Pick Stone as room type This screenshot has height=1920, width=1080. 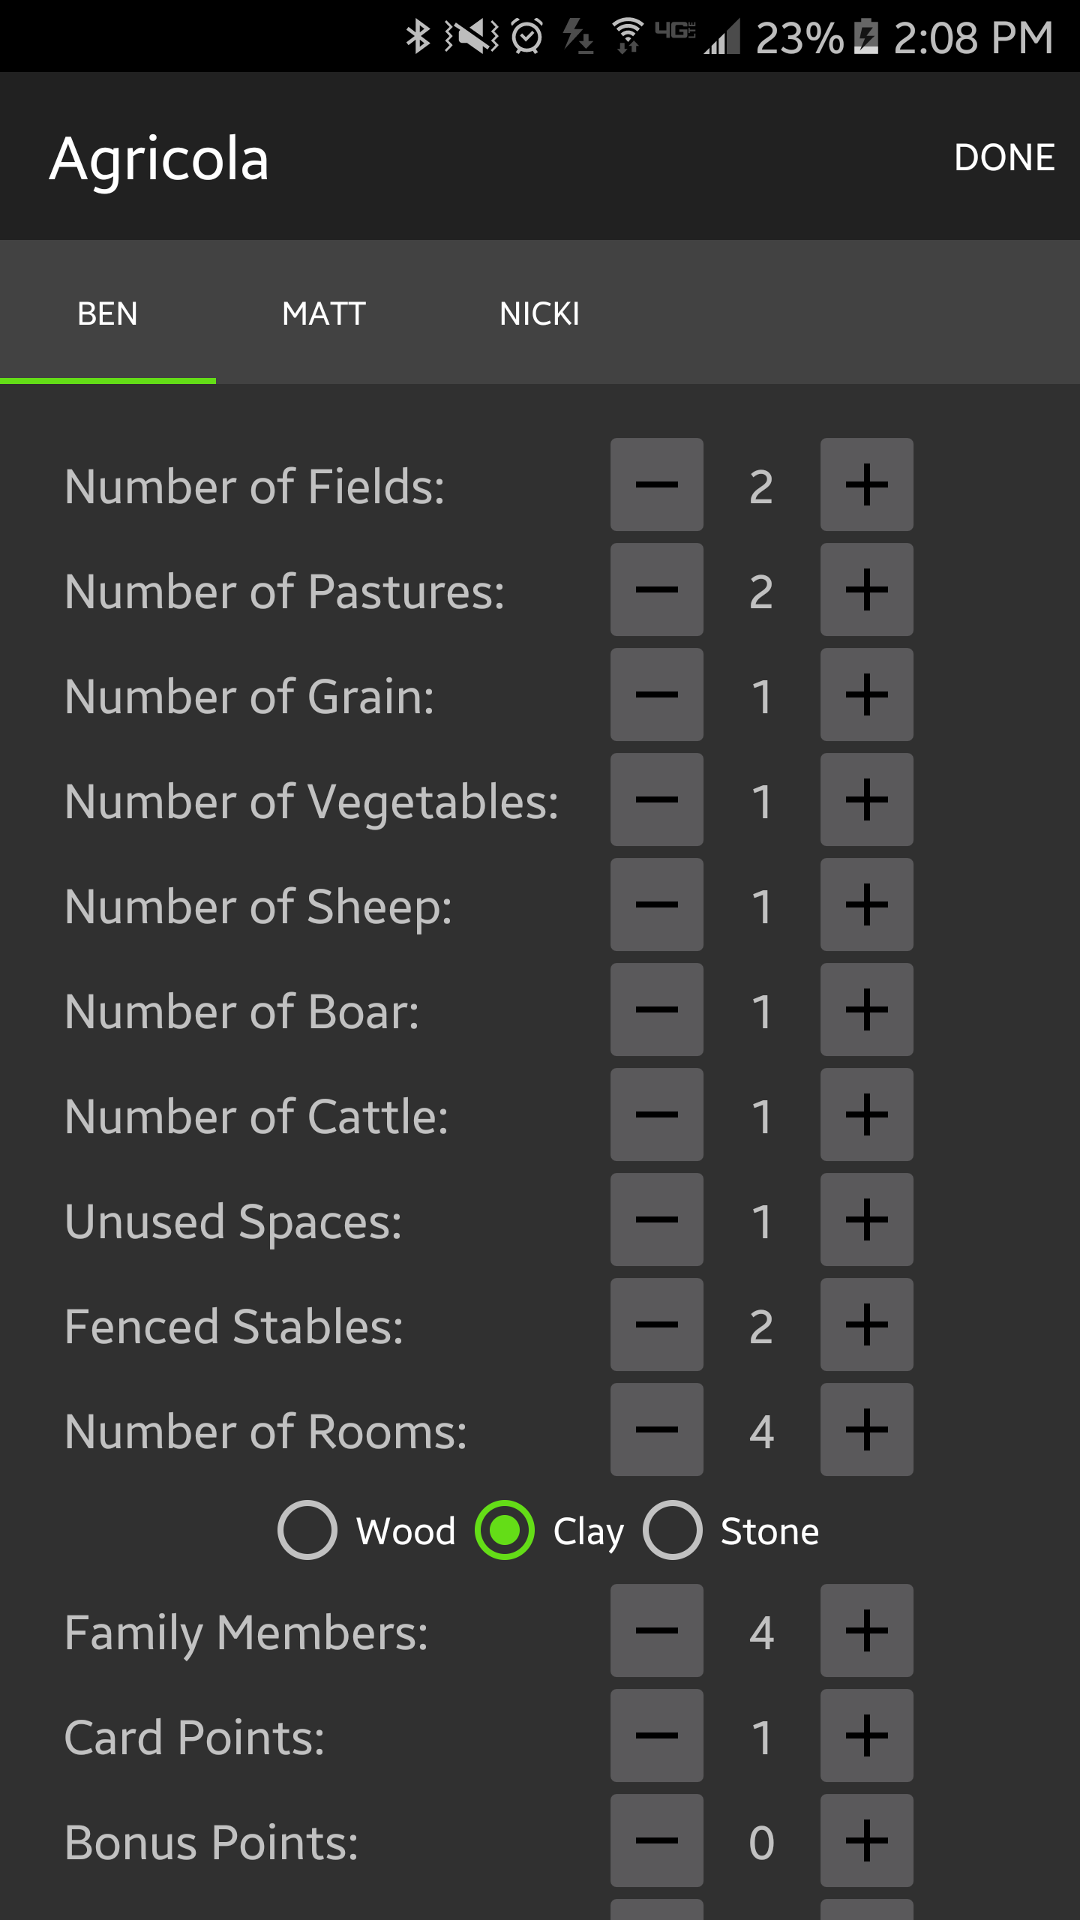coord(673,1530)
